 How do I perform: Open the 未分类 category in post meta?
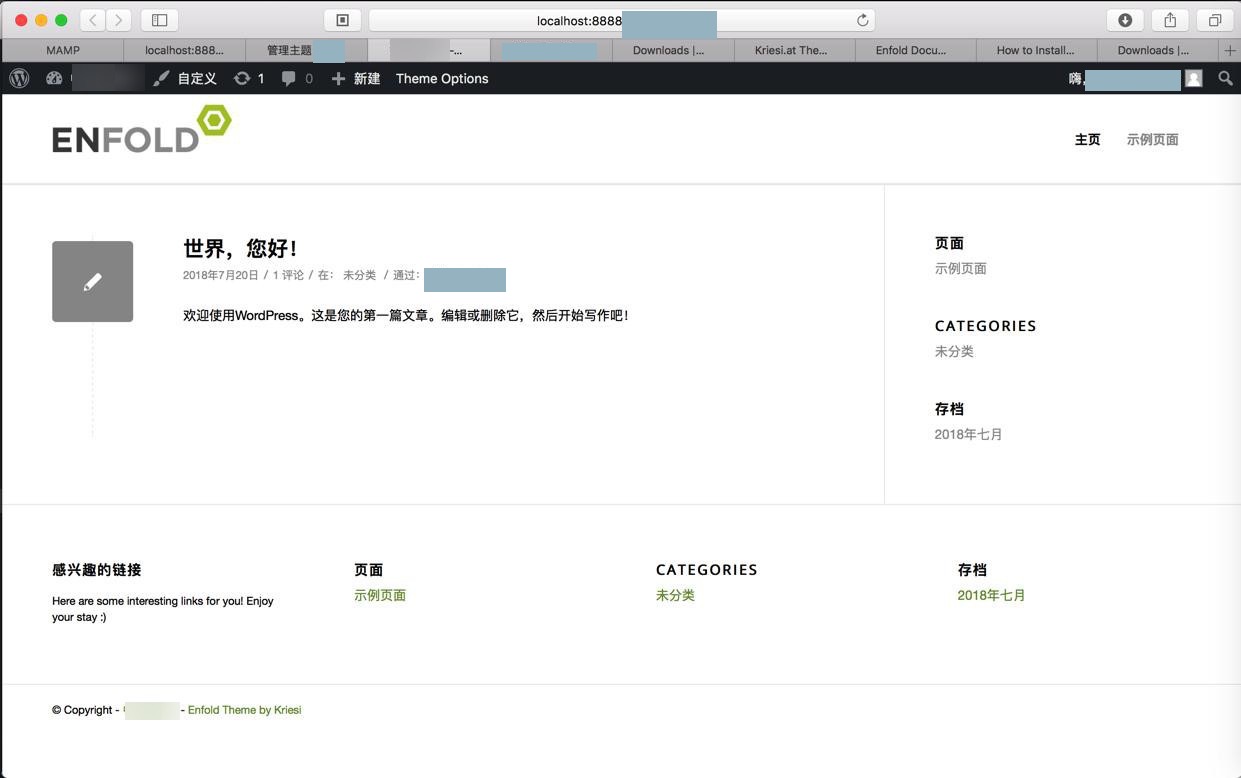tap(359, 275)
